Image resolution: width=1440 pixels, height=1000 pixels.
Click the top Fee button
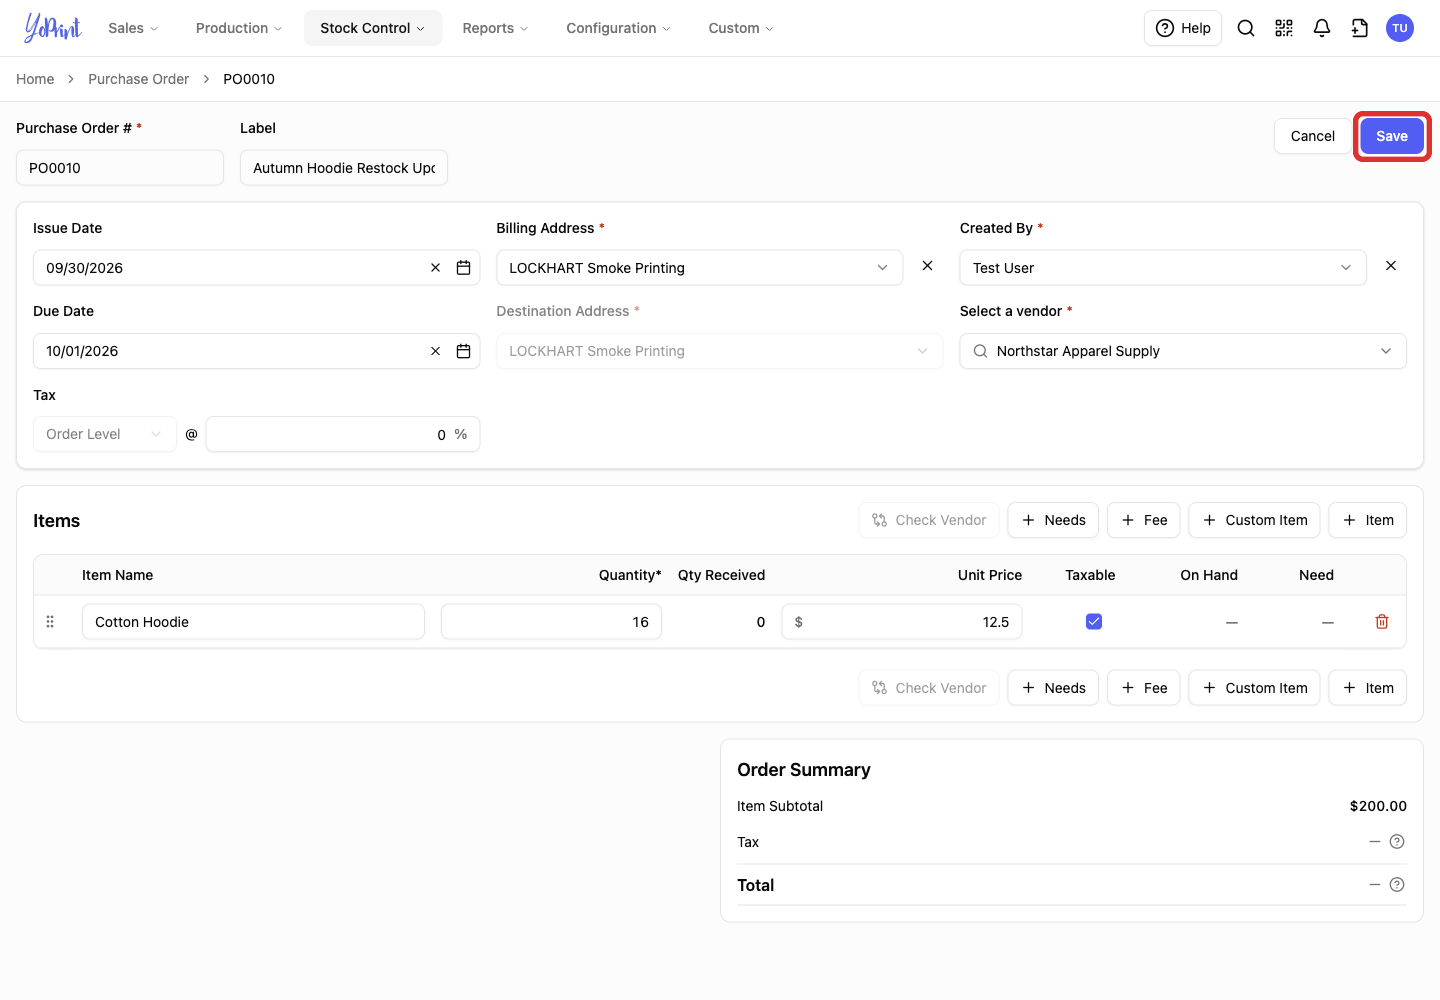tap(1144, 520)
